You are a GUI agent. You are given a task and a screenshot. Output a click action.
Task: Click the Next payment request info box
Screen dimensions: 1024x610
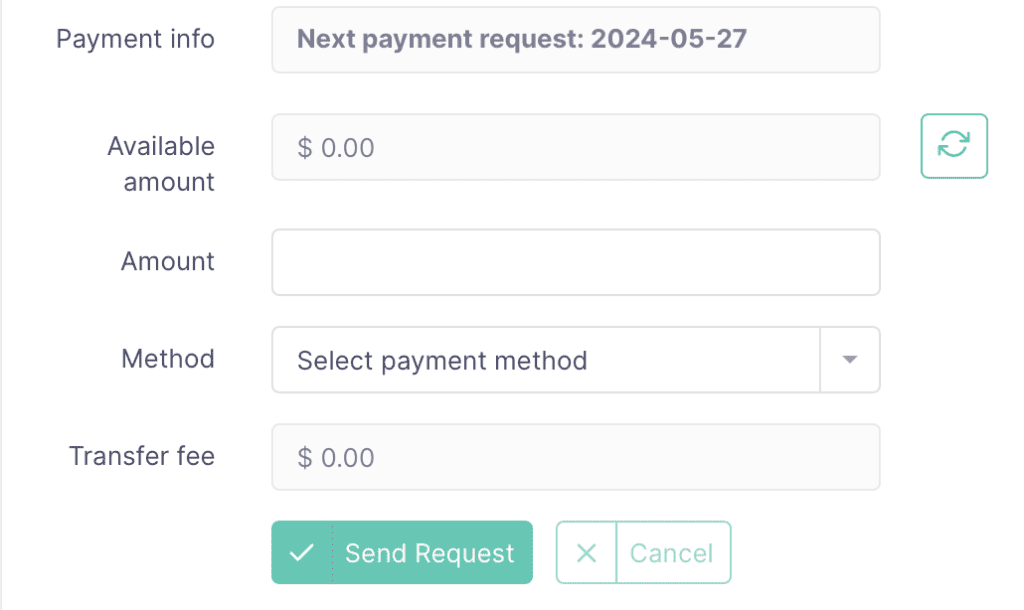(575, 40)
